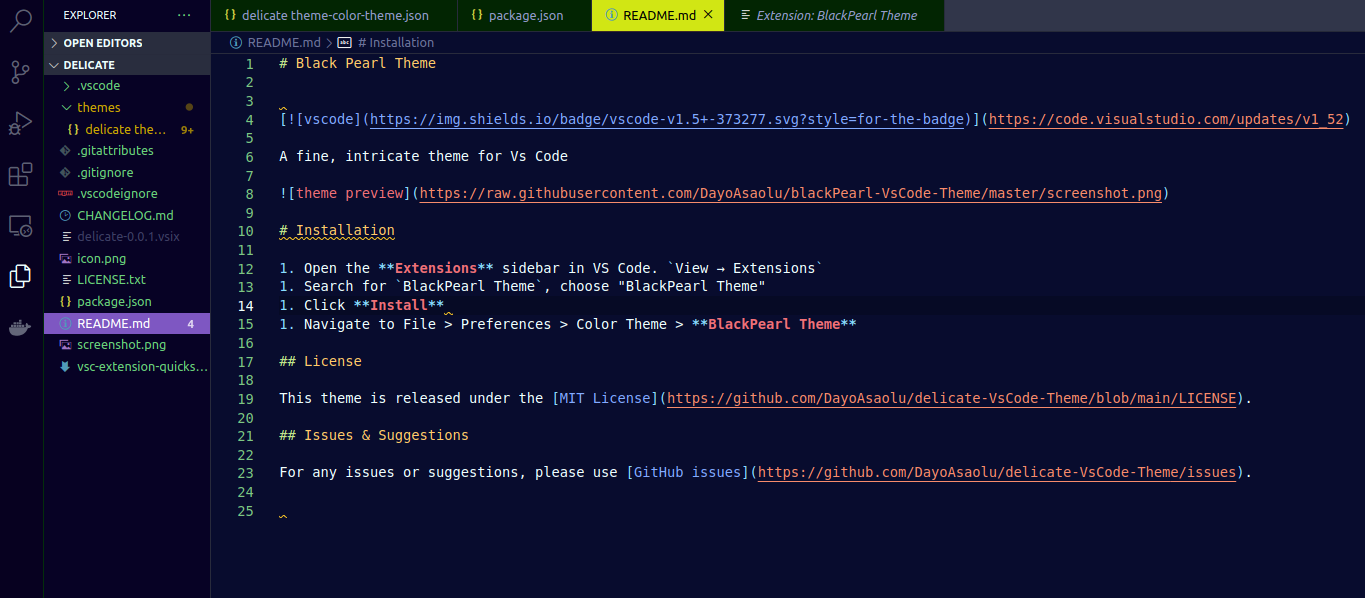Screen dimensions: 1365x598
Task: Click the Explorer files icon in activity bar
Action: click(21, 277)
